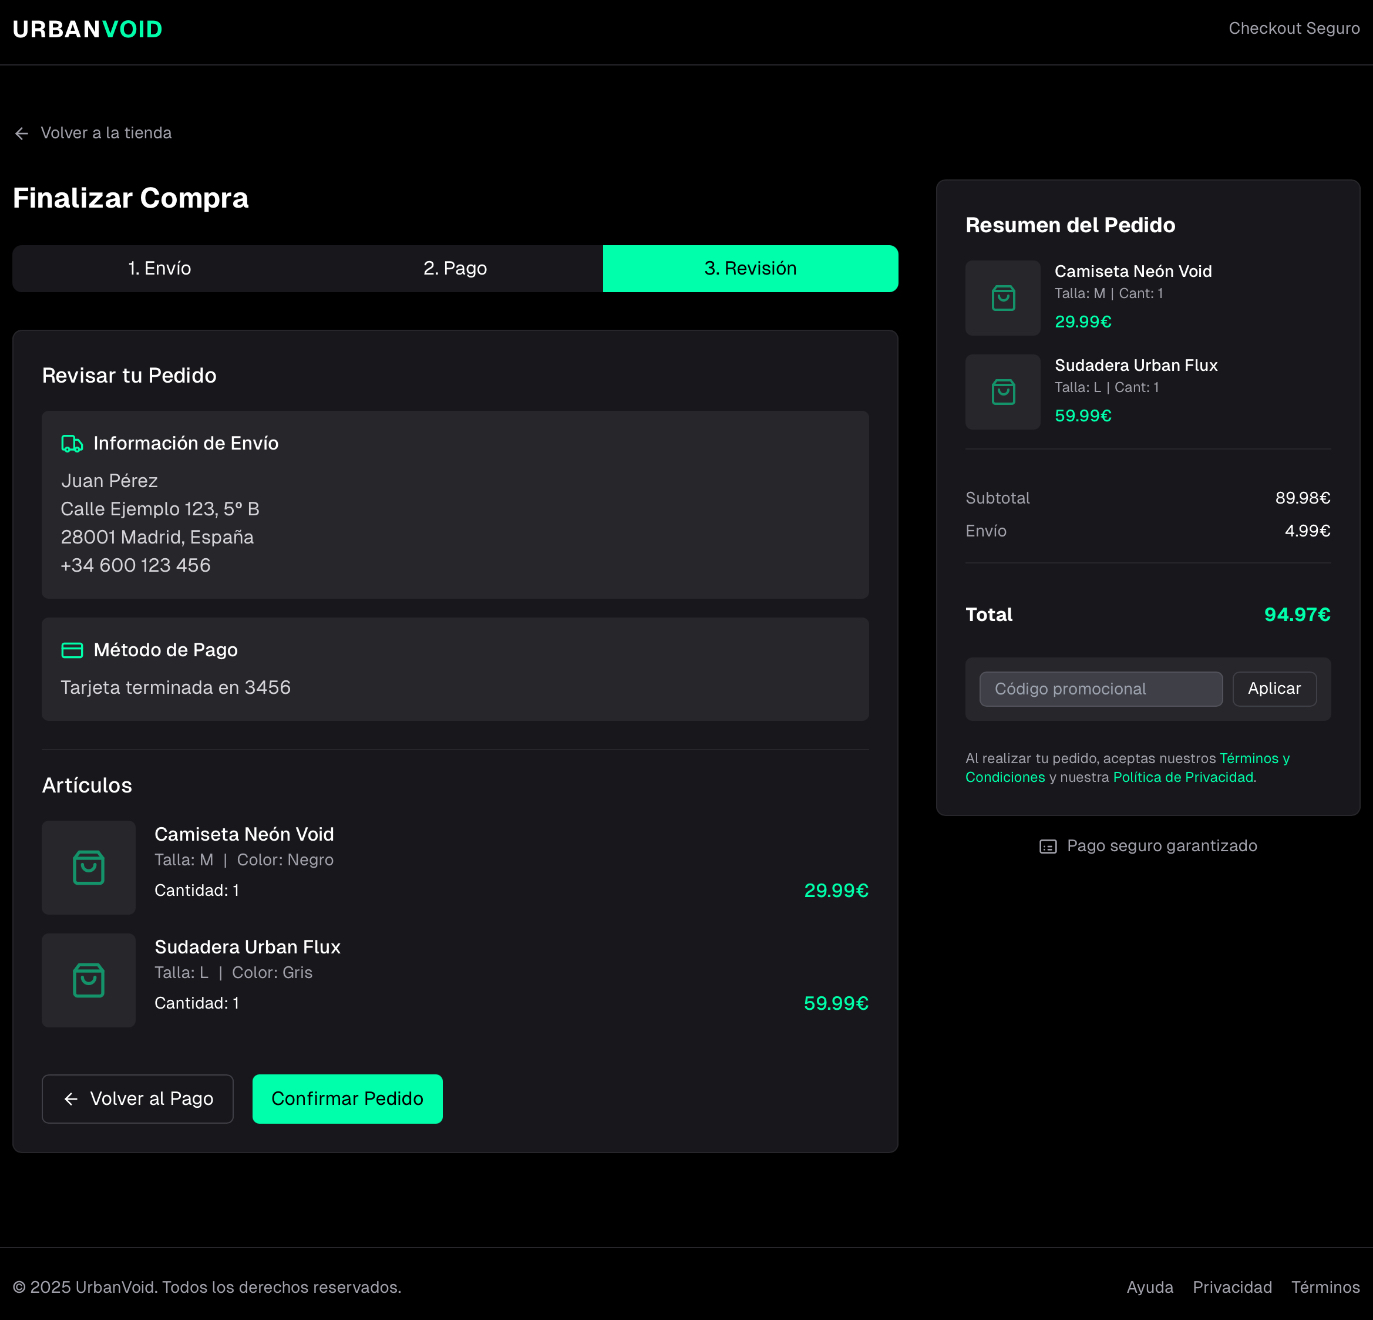Focus the Código promocional input field
1373x1320 pixels.
1100,689
